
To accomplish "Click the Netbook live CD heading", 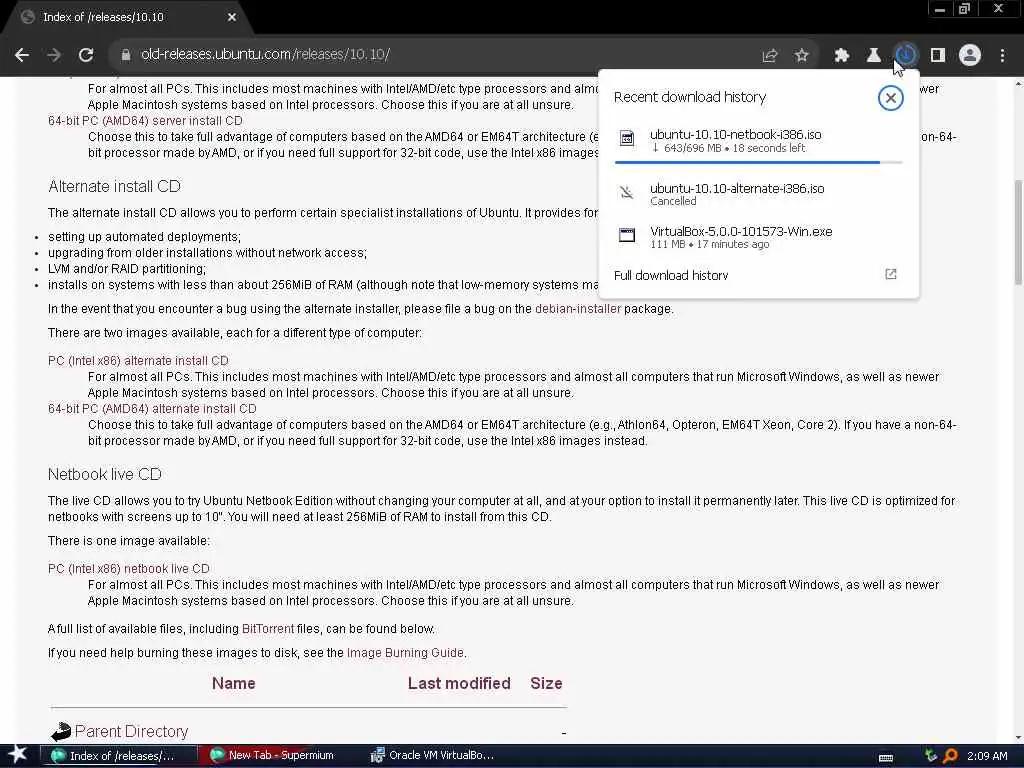I will coord(104,475).
